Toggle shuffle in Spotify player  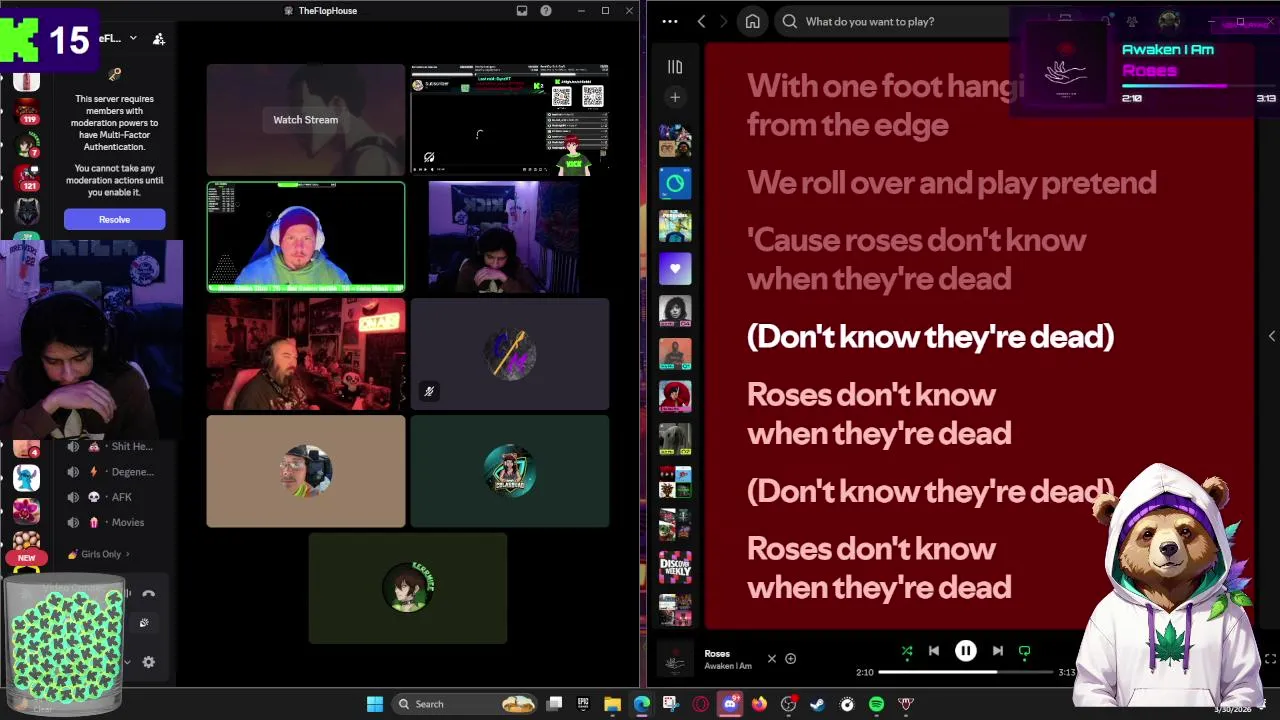tap(907, 651)
